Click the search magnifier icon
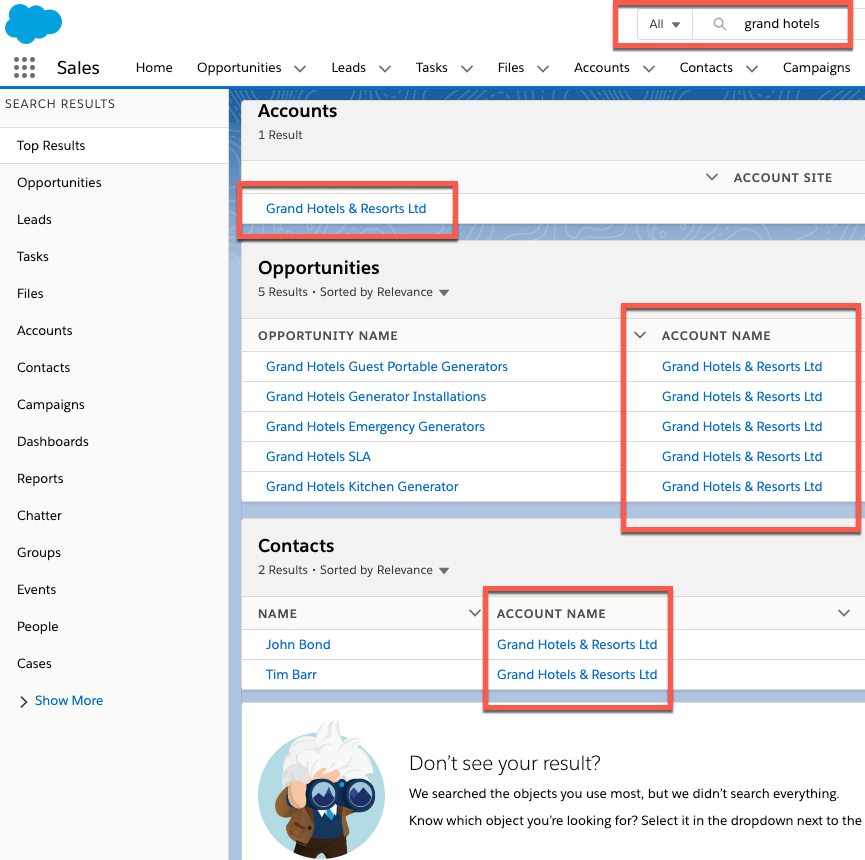Screen dimensions: 865x860 point(719,24)
